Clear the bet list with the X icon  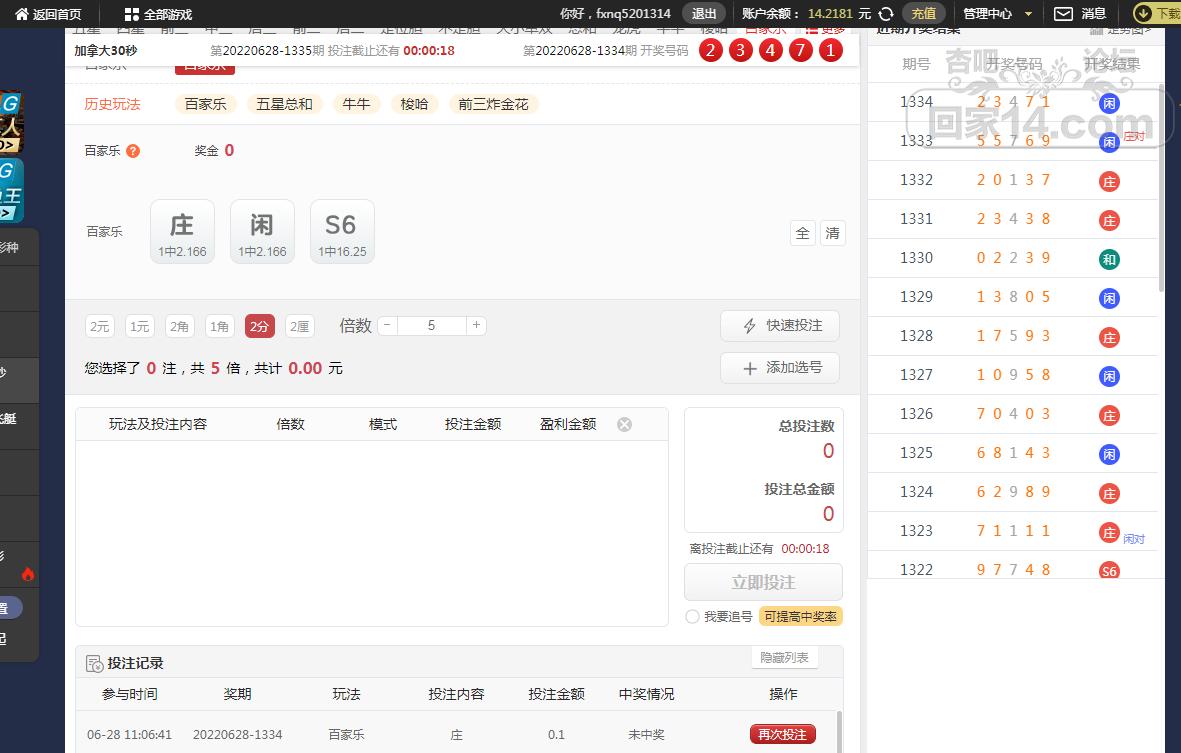pos(624,424)
